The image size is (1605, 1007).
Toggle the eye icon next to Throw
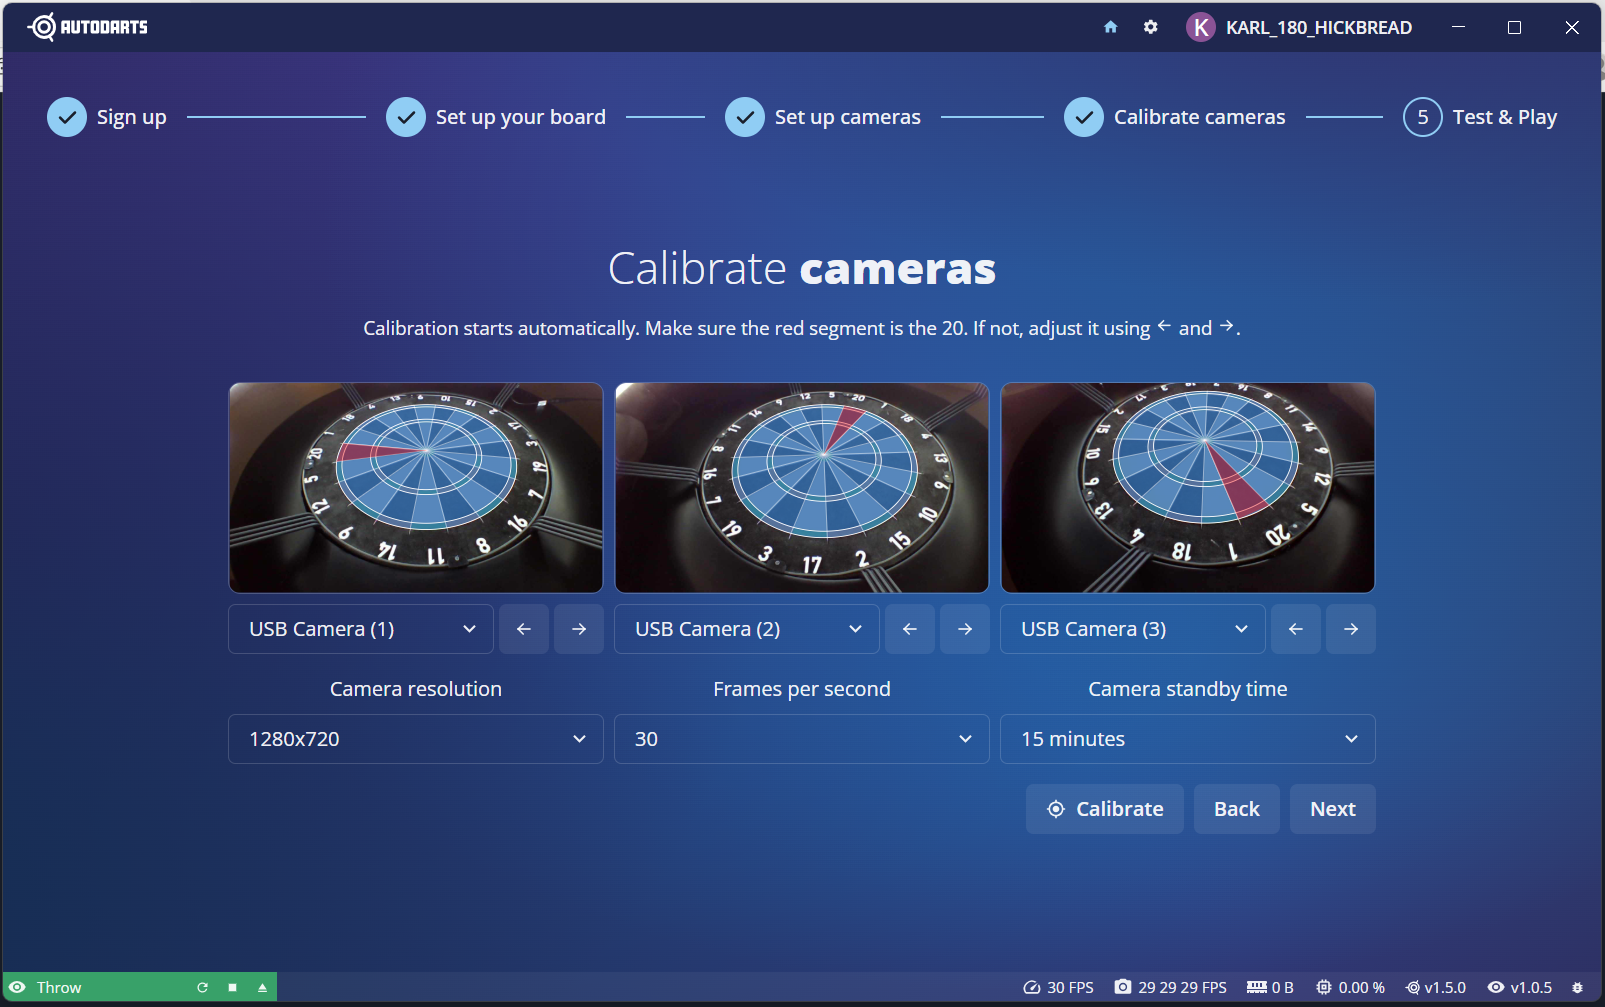coord(17,987)
